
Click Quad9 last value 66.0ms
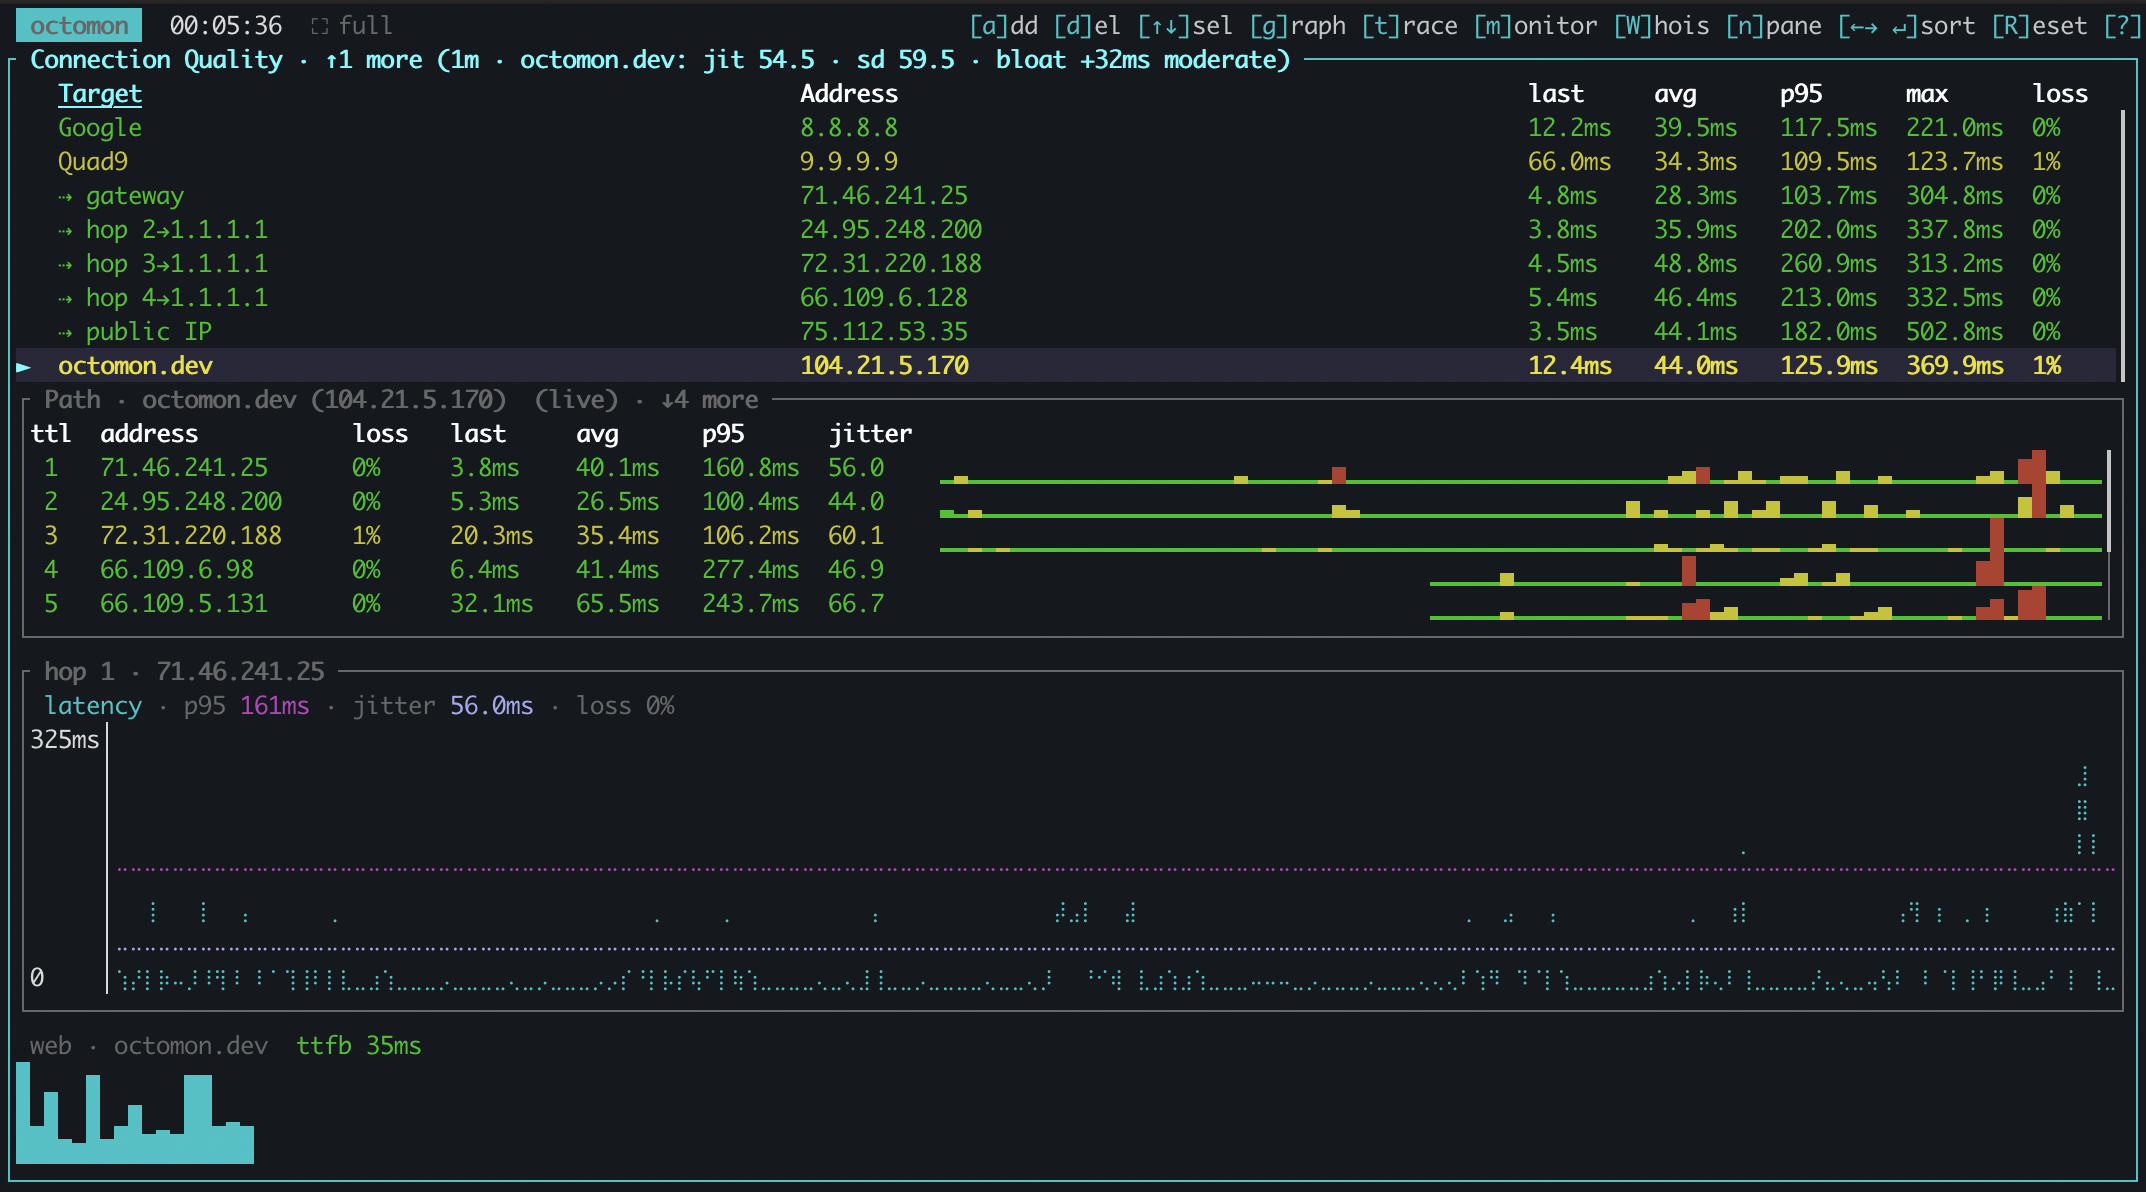point(1569,161)
